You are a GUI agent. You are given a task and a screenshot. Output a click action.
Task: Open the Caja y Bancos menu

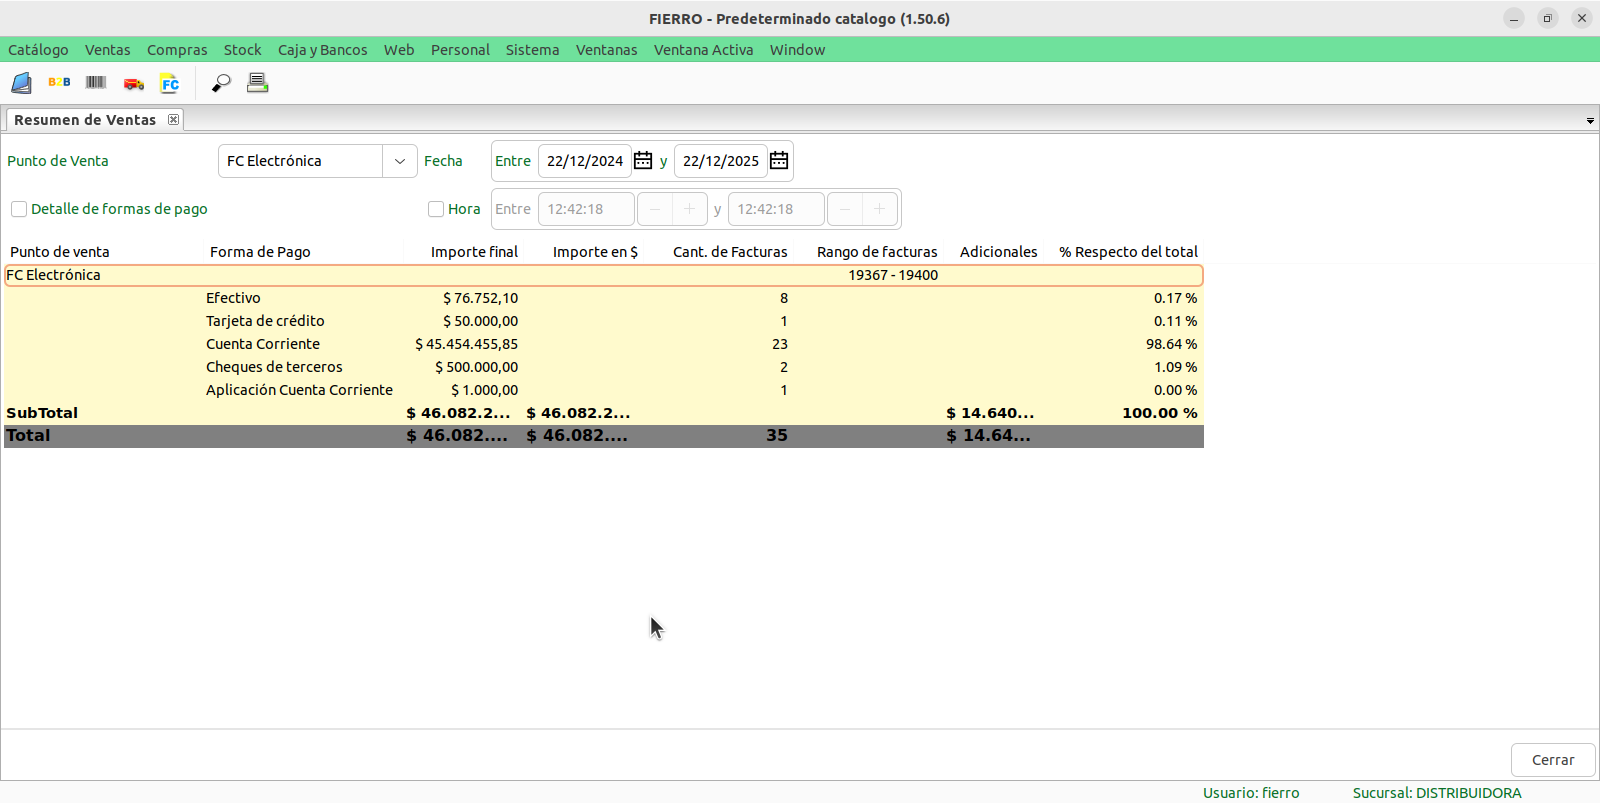(322, 50)
